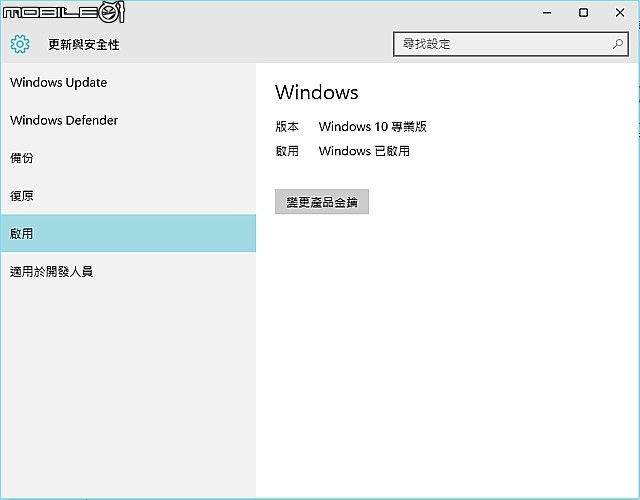Click the settings gear icon
The width and height of the screenshot is (640, 500).
[x=20, y=44]
